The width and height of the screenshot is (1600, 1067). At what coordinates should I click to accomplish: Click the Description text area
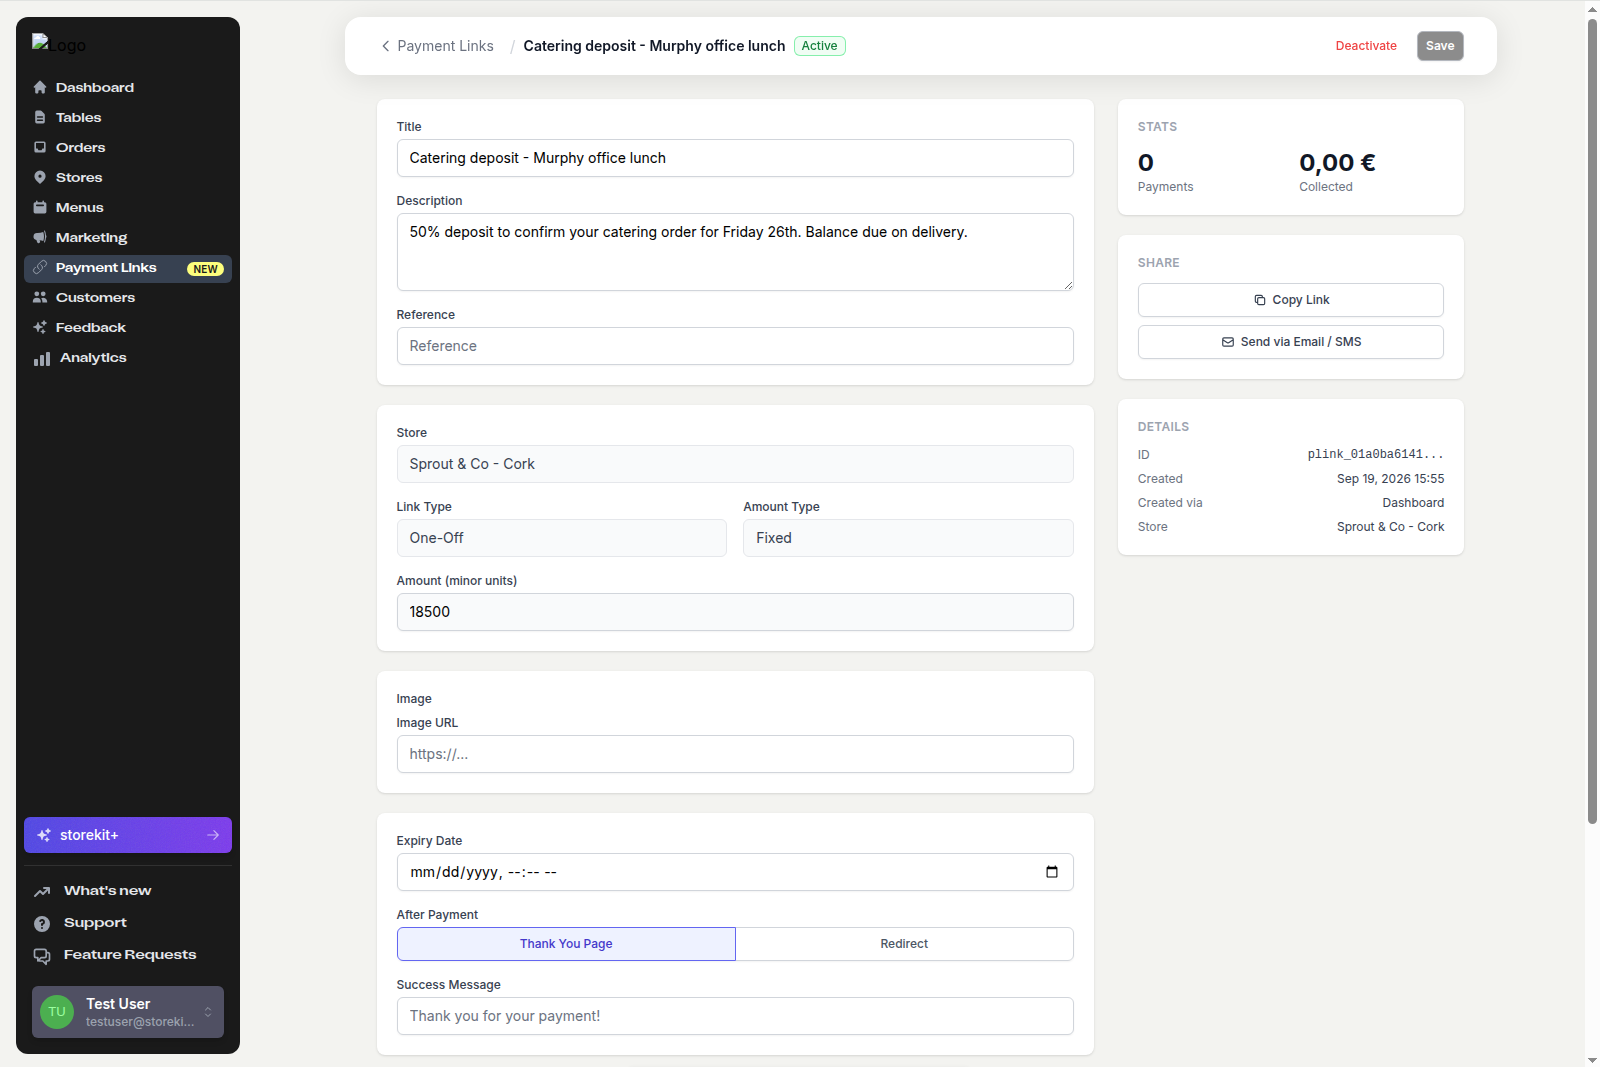(735, 252)
